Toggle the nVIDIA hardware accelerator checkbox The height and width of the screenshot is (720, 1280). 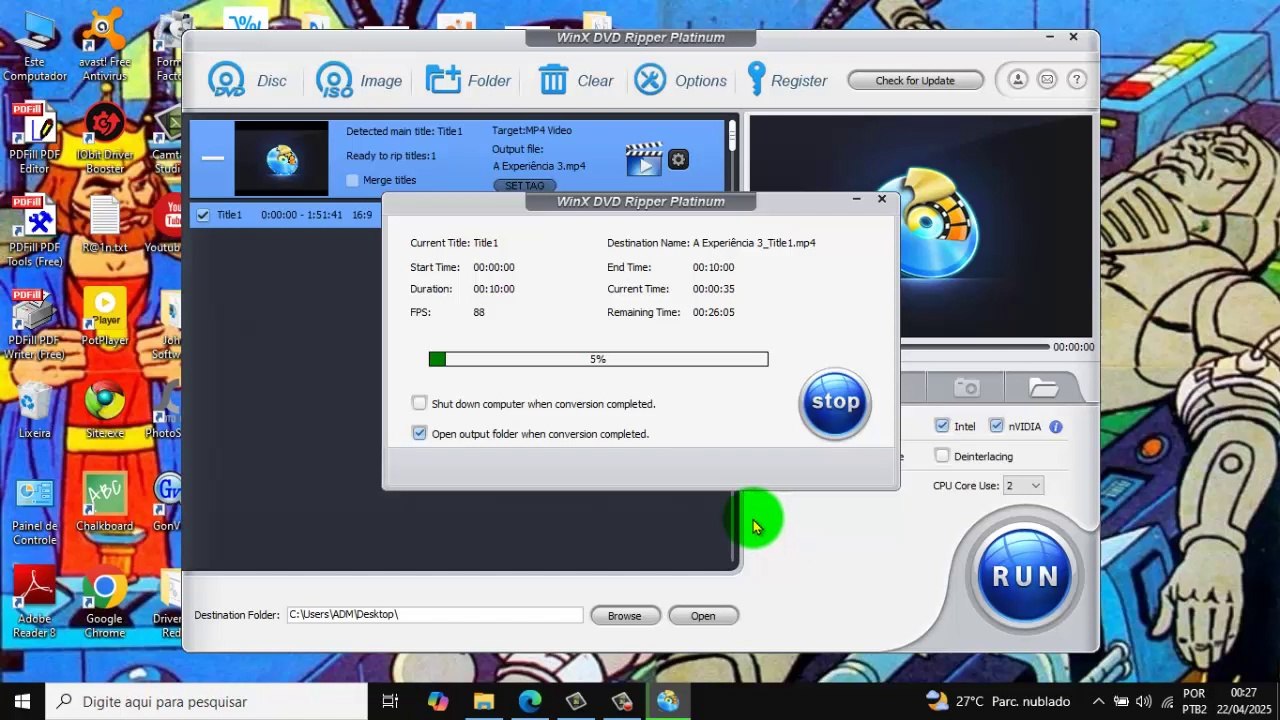996,426
